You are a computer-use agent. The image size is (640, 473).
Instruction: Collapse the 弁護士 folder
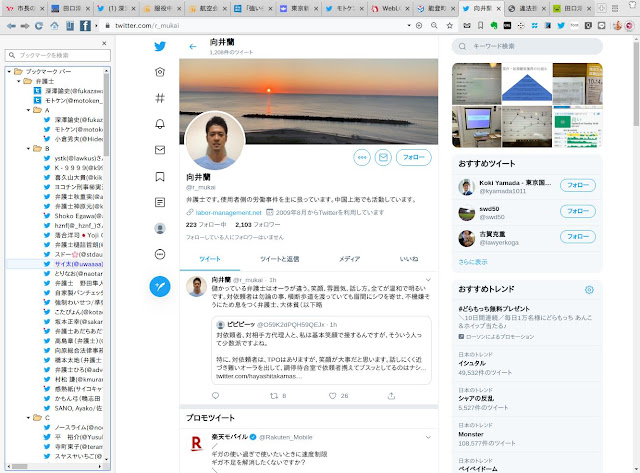tap(19, 81)
